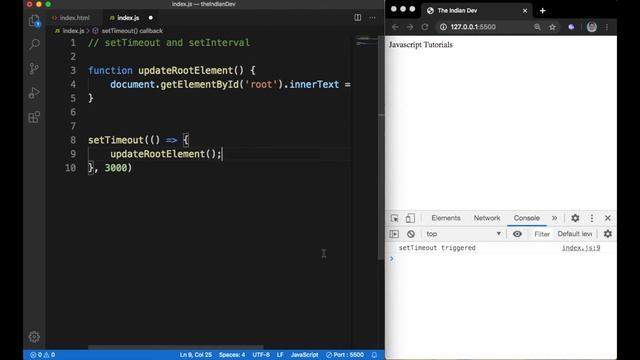The height and width of the screenshot is (360, 640).
Task: Close the DevTools panel
Action: coord(608,218)
